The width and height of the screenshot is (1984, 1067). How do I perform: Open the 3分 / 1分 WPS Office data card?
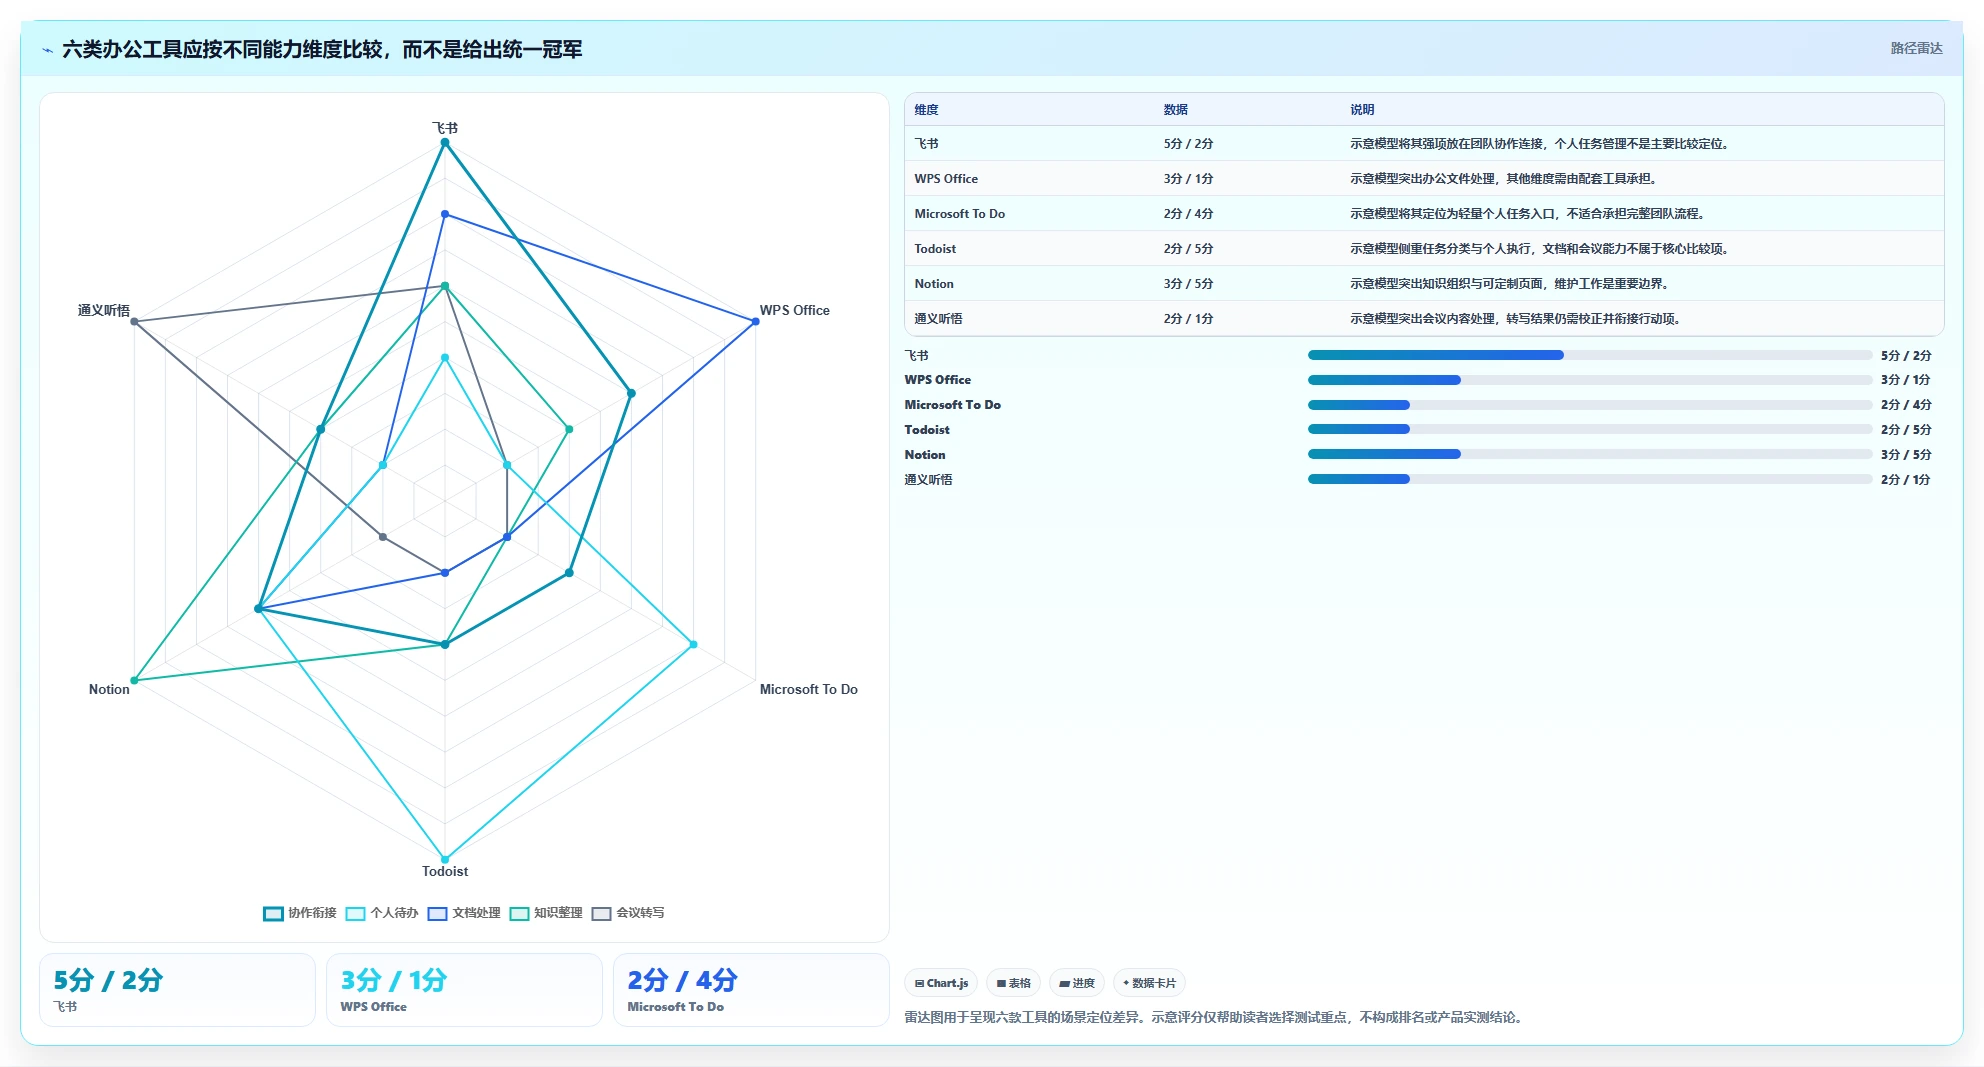click(464, 990)
